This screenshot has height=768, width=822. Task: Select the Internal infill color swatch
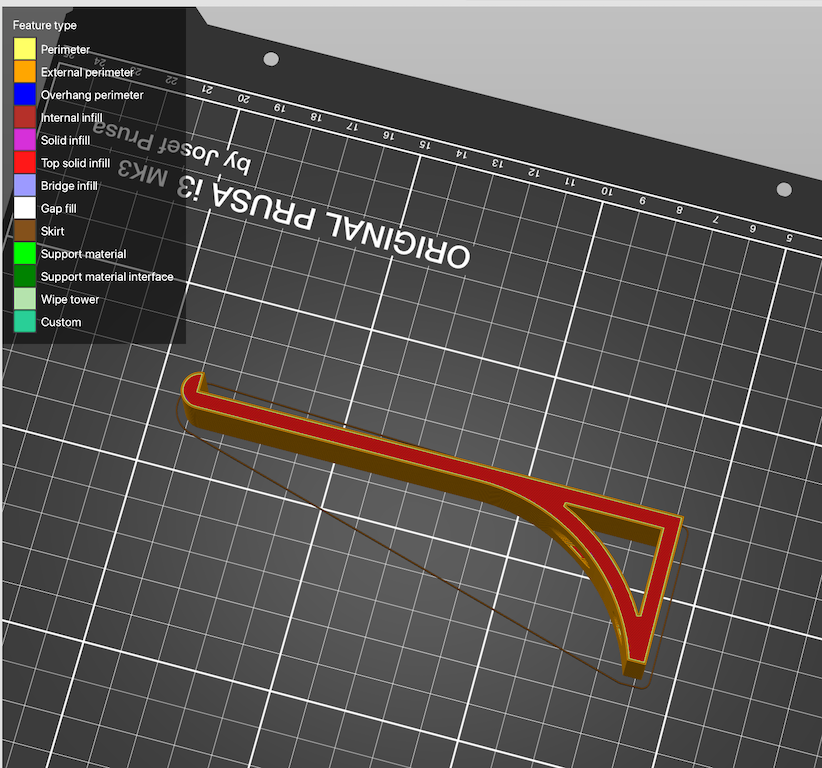[25, 117]
